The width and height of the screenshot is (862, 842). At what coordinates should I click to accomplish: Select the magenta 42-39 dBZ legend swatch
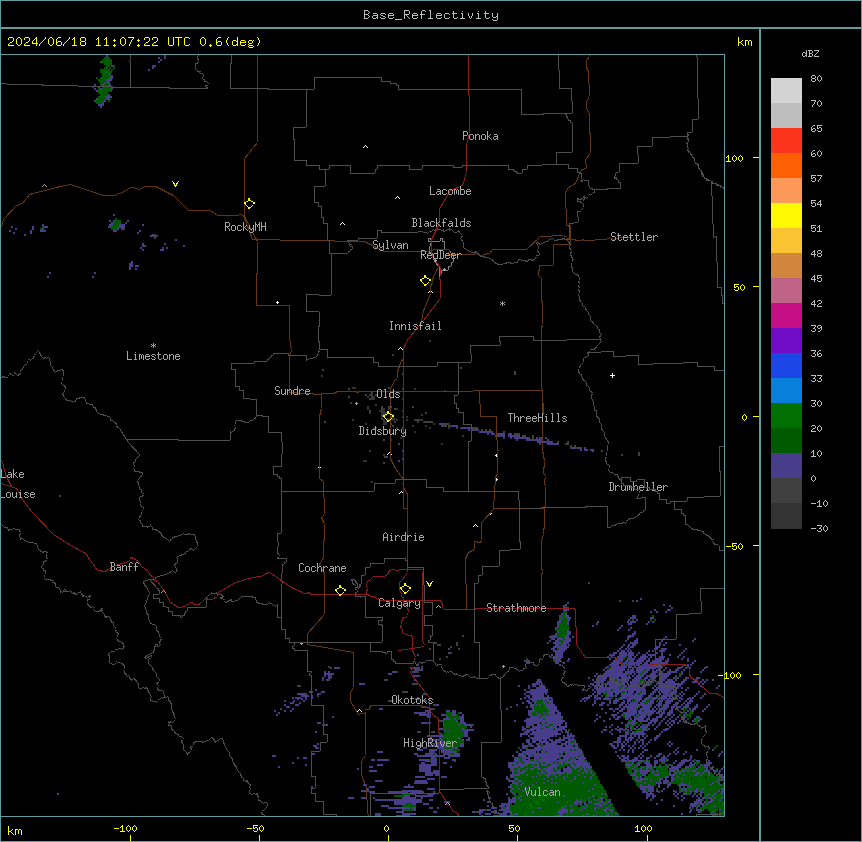point(786,315)
